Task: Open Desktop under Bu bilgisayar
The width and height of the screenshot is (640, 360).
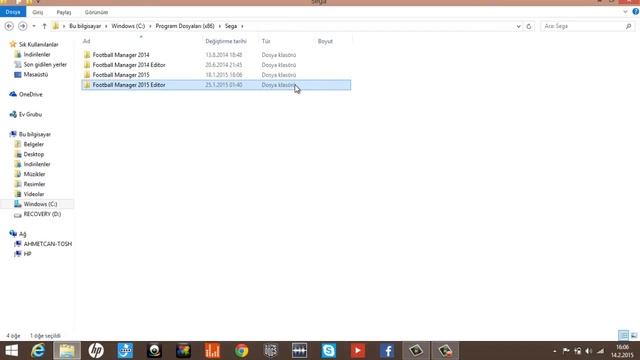Action: (x=33, y=154)
